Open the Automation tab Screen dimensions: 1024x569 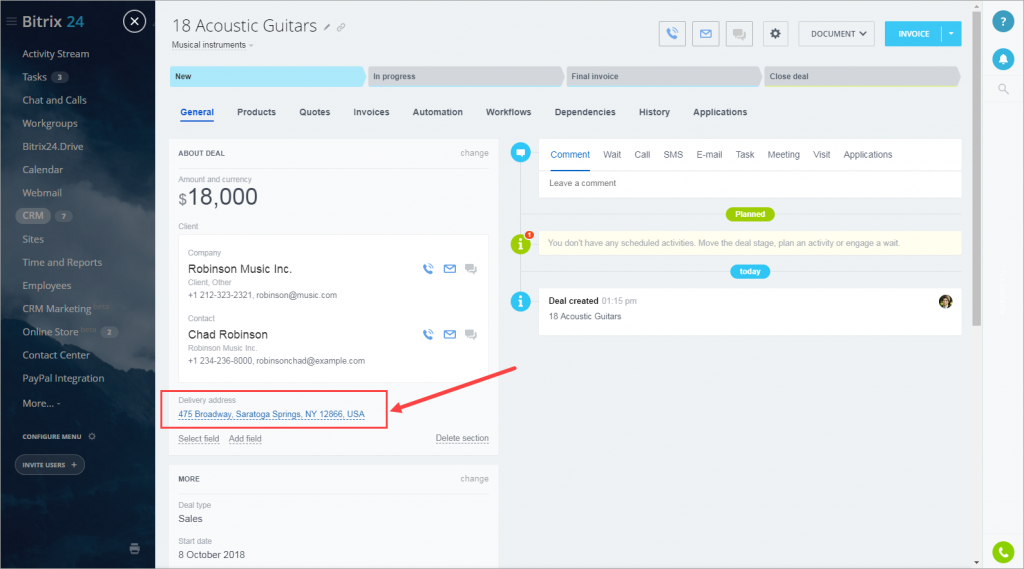click(x=438, y=112)
